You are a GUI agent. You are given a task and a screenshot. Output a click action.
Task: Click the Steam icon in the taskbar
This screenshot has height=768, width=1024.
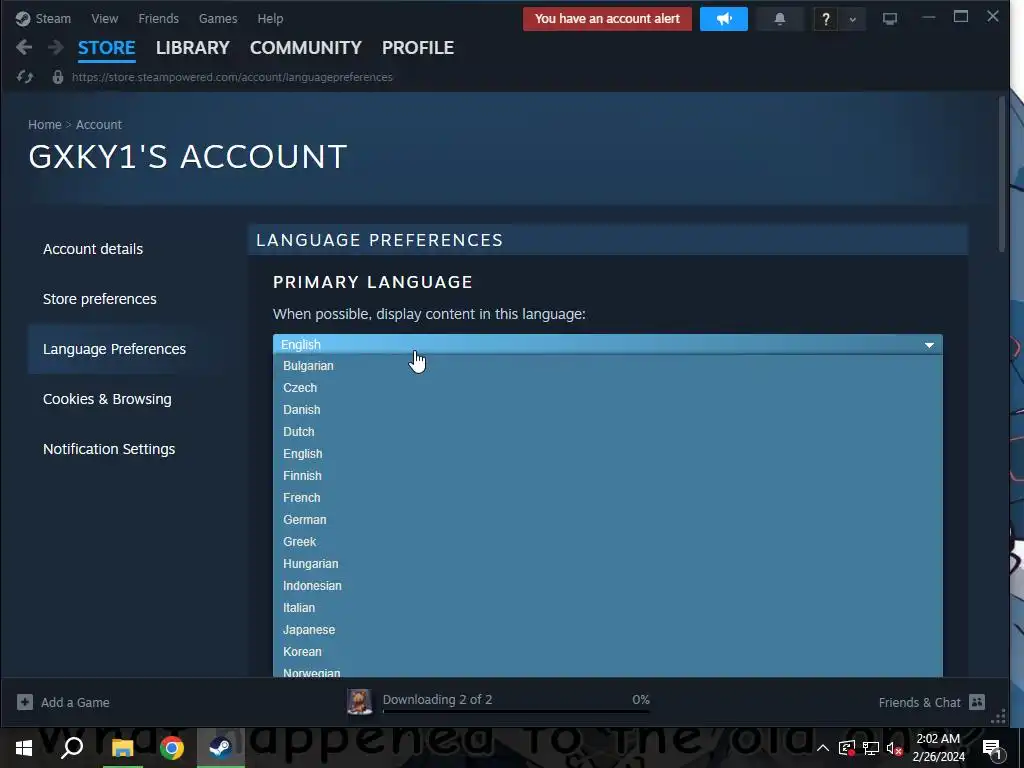(x=221, y=748)
